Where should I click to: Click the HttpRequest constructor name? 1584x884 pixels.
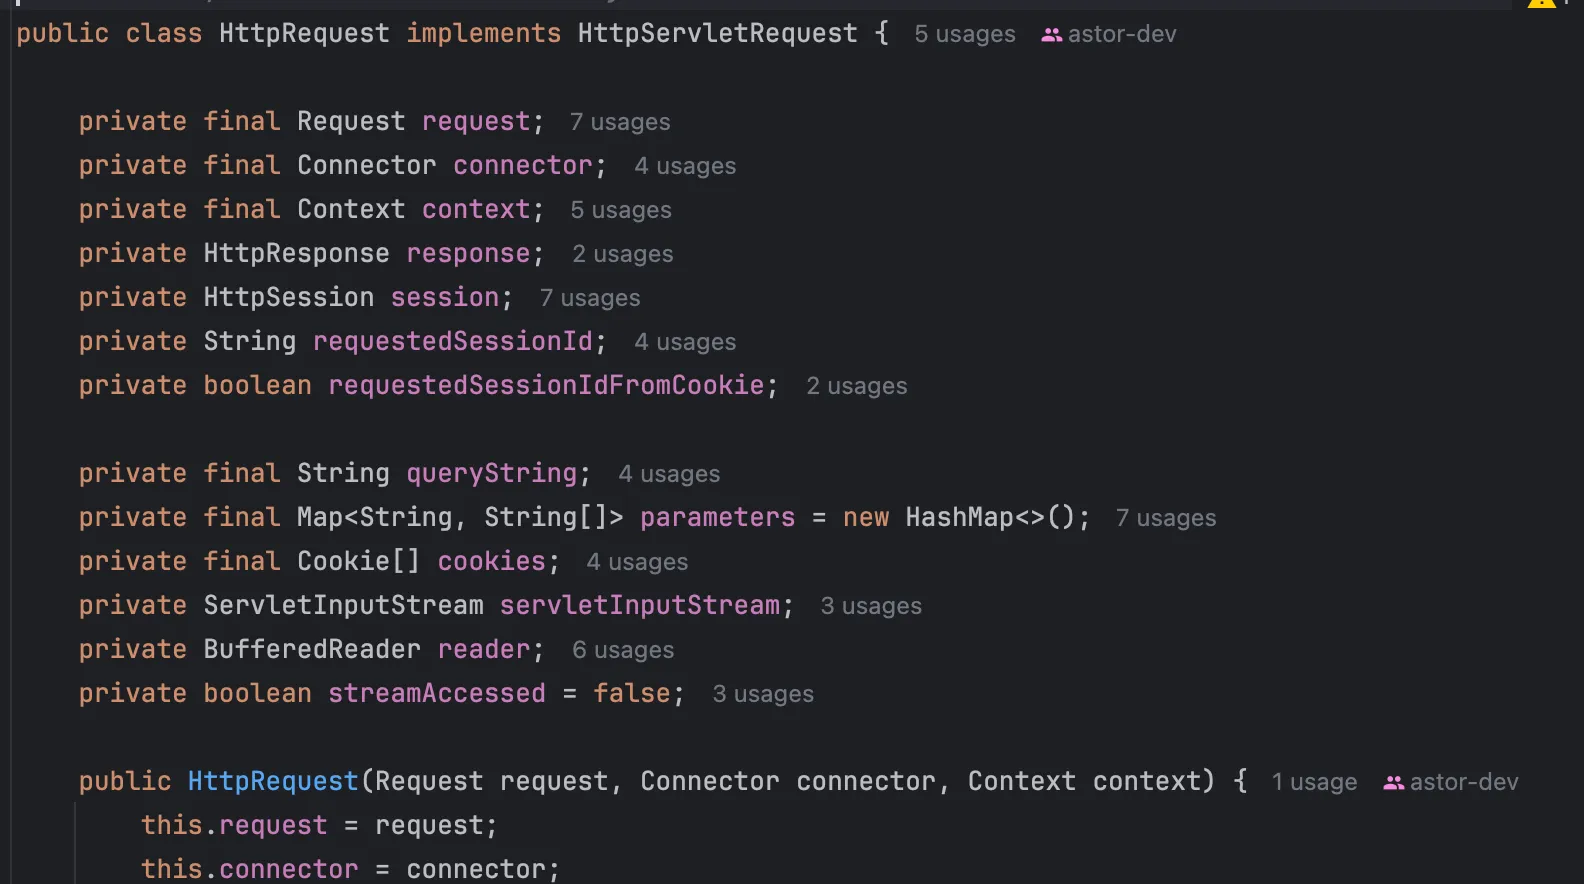(x=272, y=782)
